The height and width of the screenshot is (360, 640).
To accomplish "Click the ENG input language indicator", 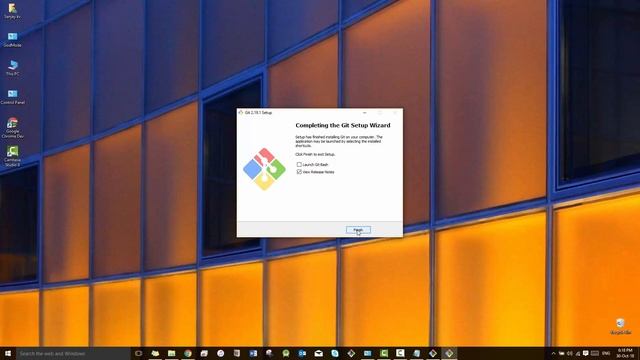I will pos(606,353).
